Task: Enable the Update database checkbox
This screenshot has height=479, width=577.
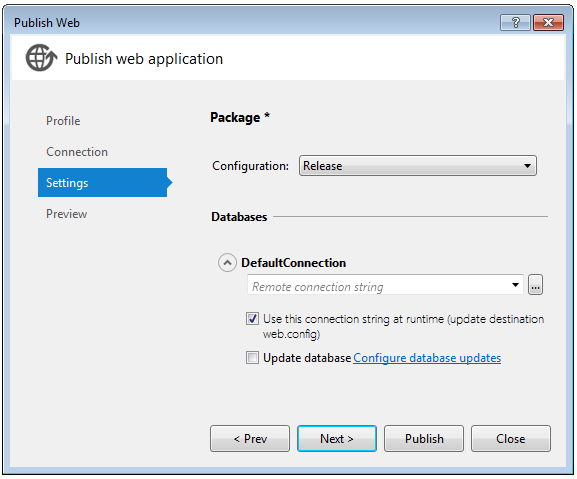Action: (x=252, y=358)
